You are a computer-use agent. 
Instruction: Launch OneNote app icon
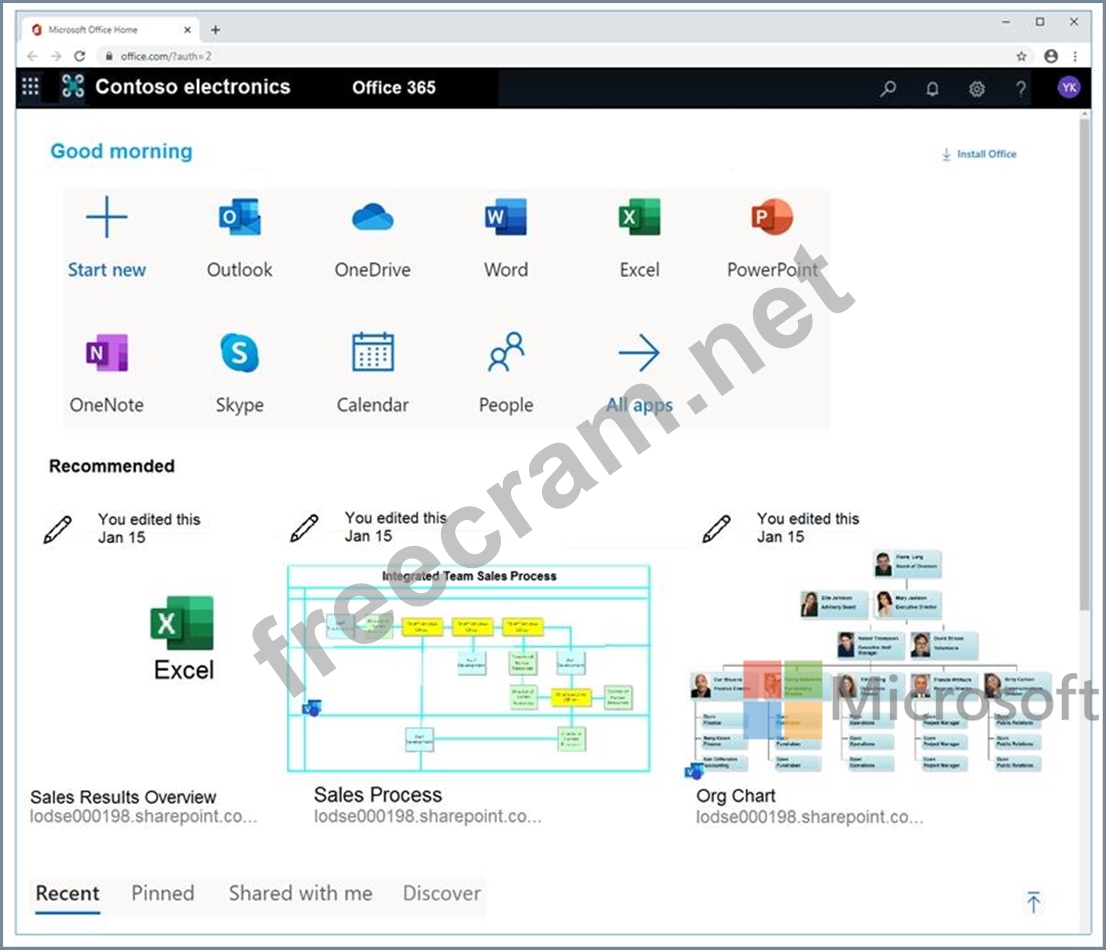click(107, 352)
